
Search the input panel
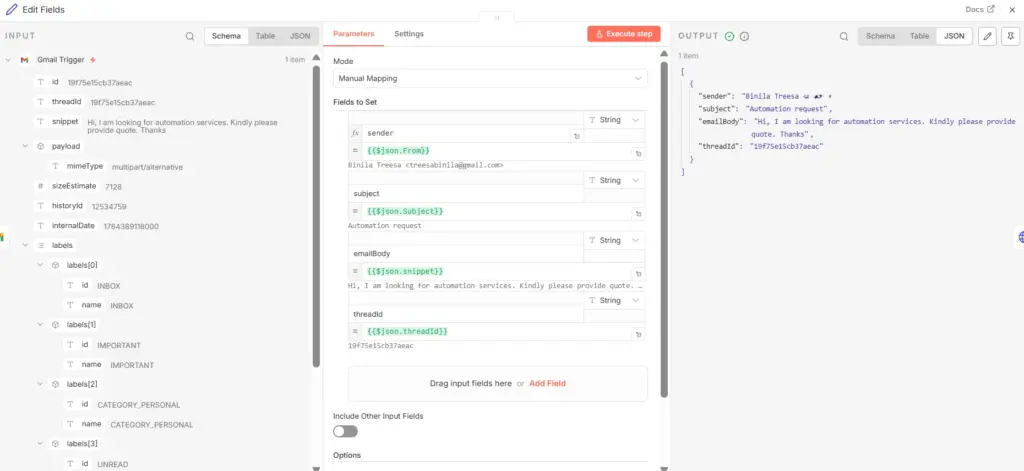coord(190,37)
